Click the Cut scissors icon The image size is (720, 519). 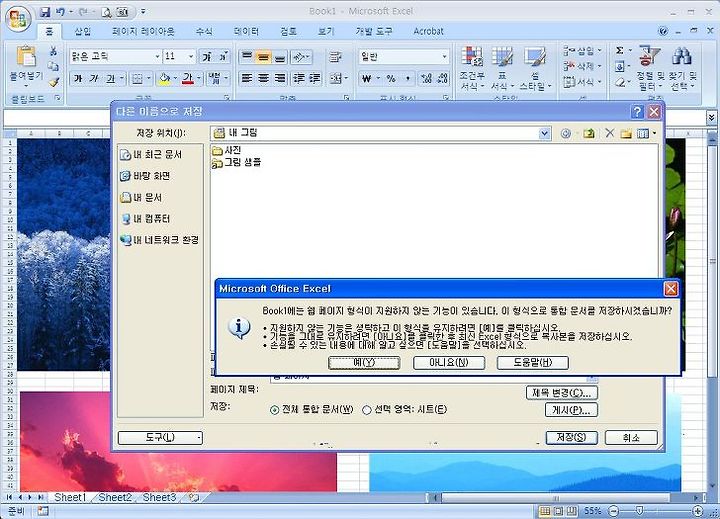click(53, 51)
